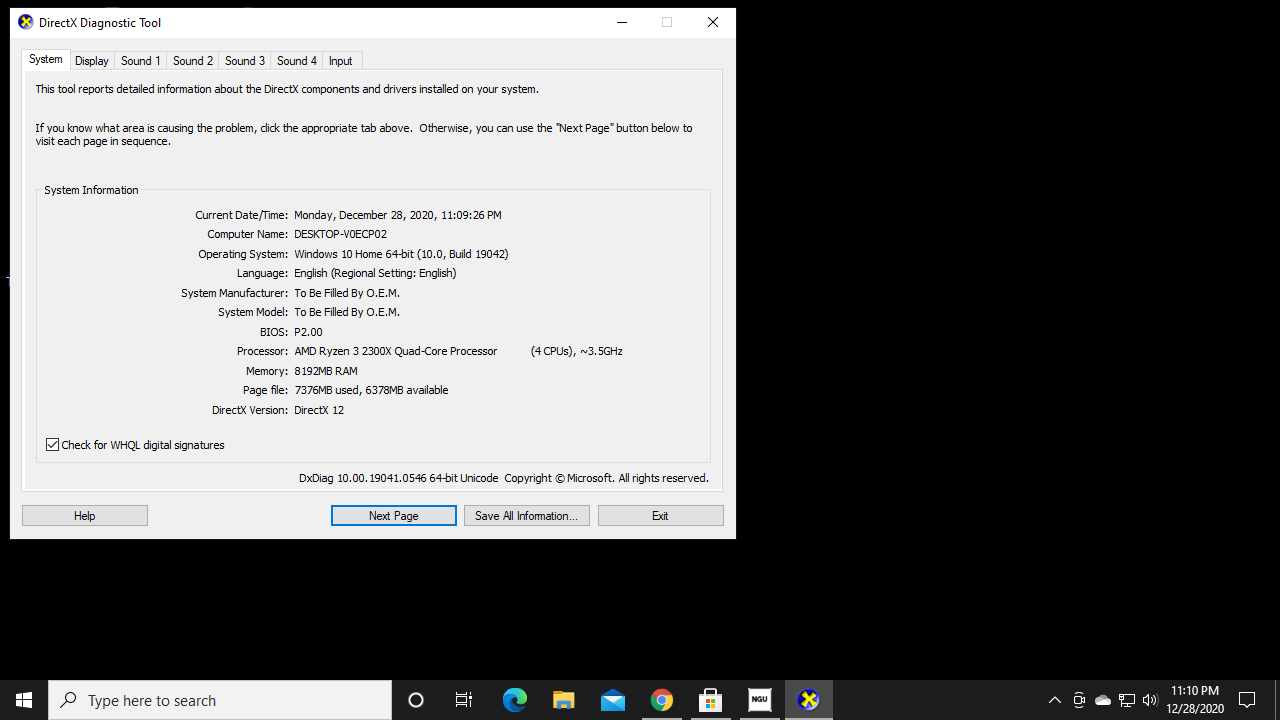Click computer name DESKTOP-V0ECP02 text
This screenshot has height=720, width=1280.
coord(340,234)
